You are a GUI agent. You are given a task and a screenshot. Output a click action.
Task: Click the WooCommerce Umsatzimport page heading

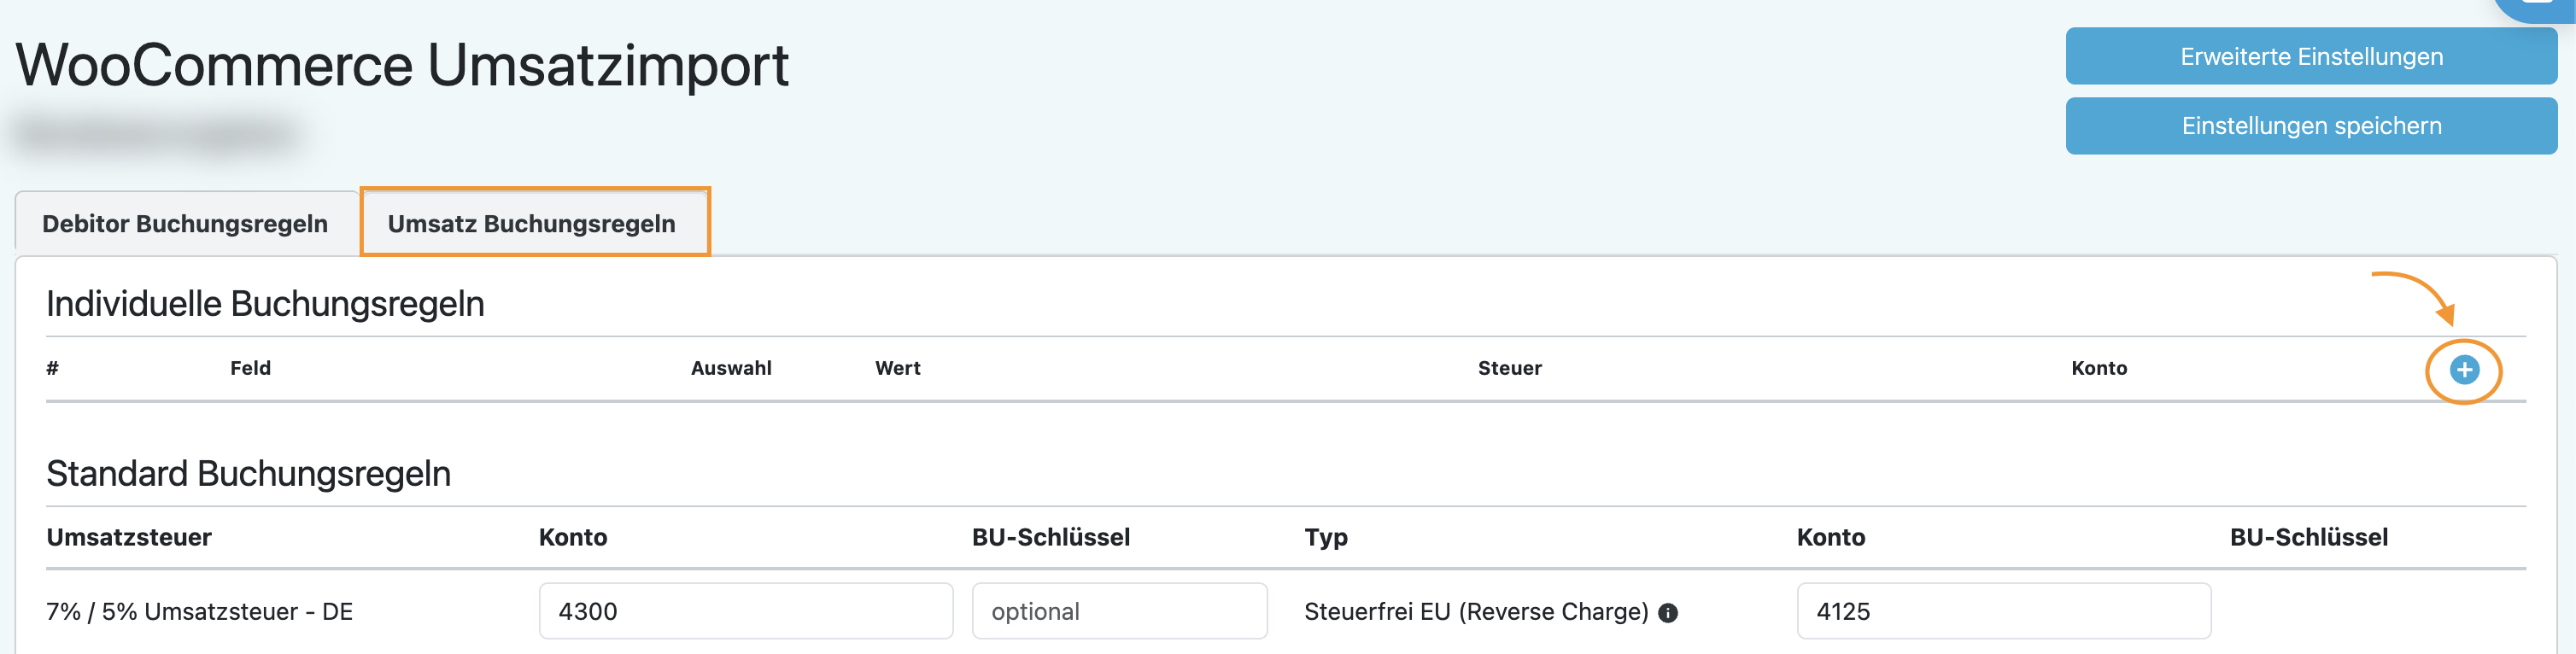pos(402,65)
